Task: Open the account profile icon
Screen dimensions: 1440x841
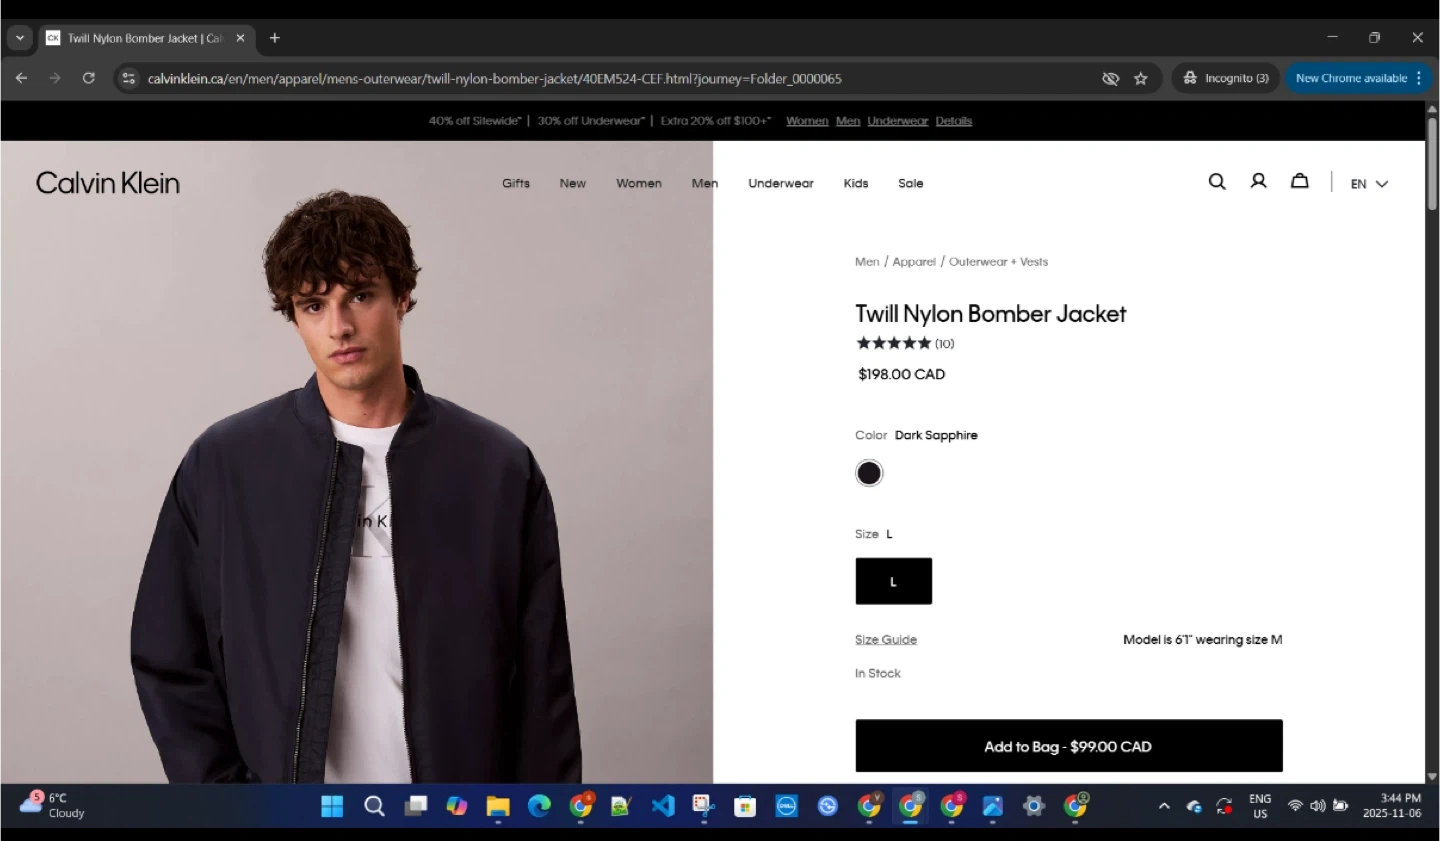Action: (1258, 182)
